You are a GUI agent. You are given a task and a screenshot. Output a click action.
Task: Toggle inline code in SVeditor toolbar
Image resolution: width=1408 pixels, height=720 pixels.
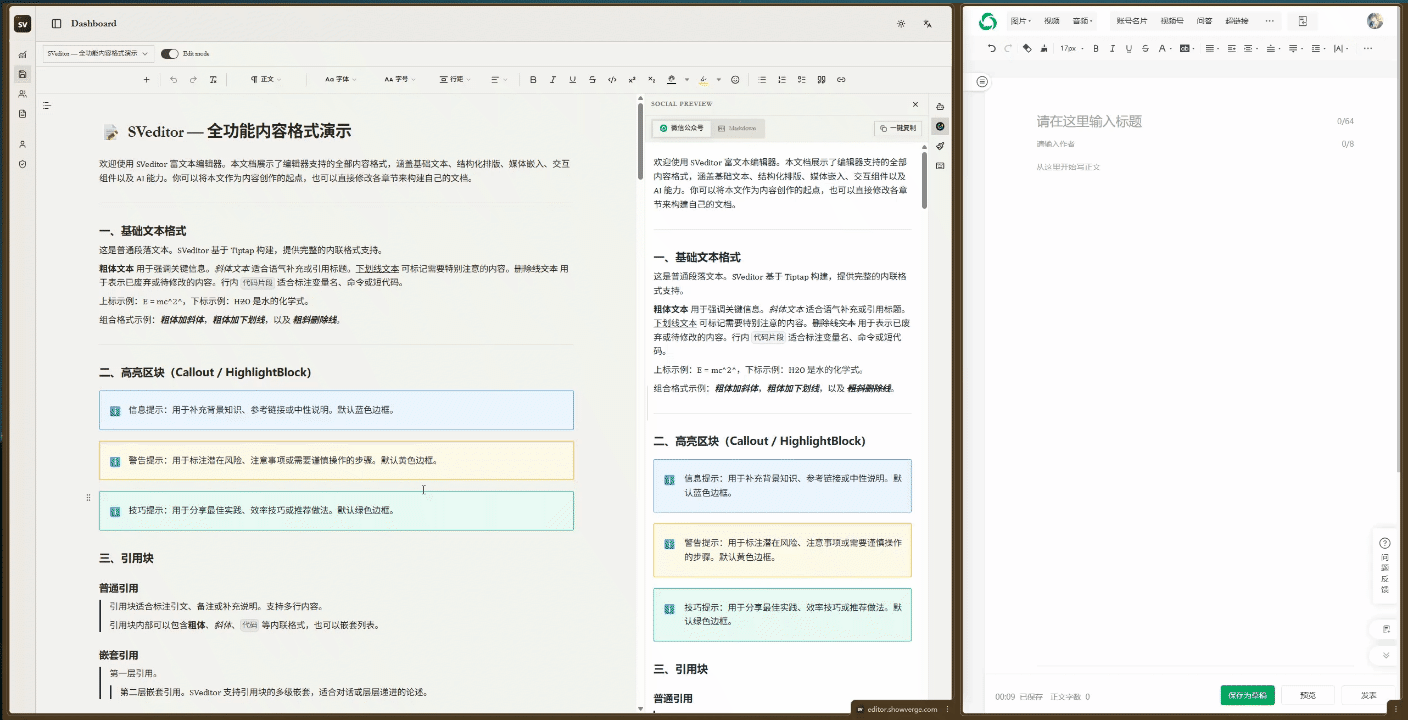coord(612,79)
